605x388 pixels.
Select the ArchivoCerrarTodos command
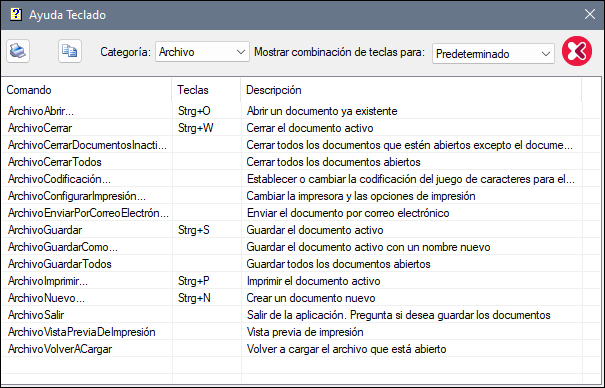click(55, 162)
